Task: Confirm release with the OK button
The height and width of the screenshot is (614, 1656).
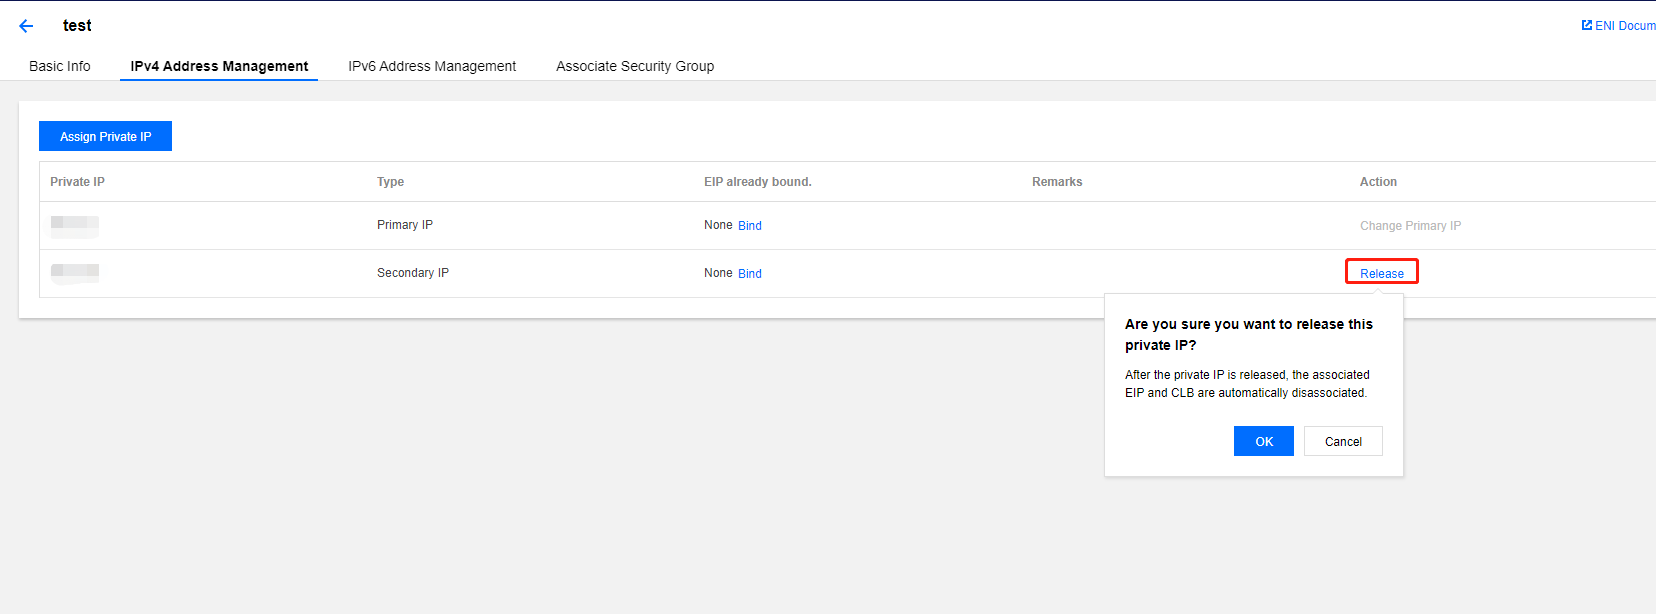Action: (x=1264, y=441)
